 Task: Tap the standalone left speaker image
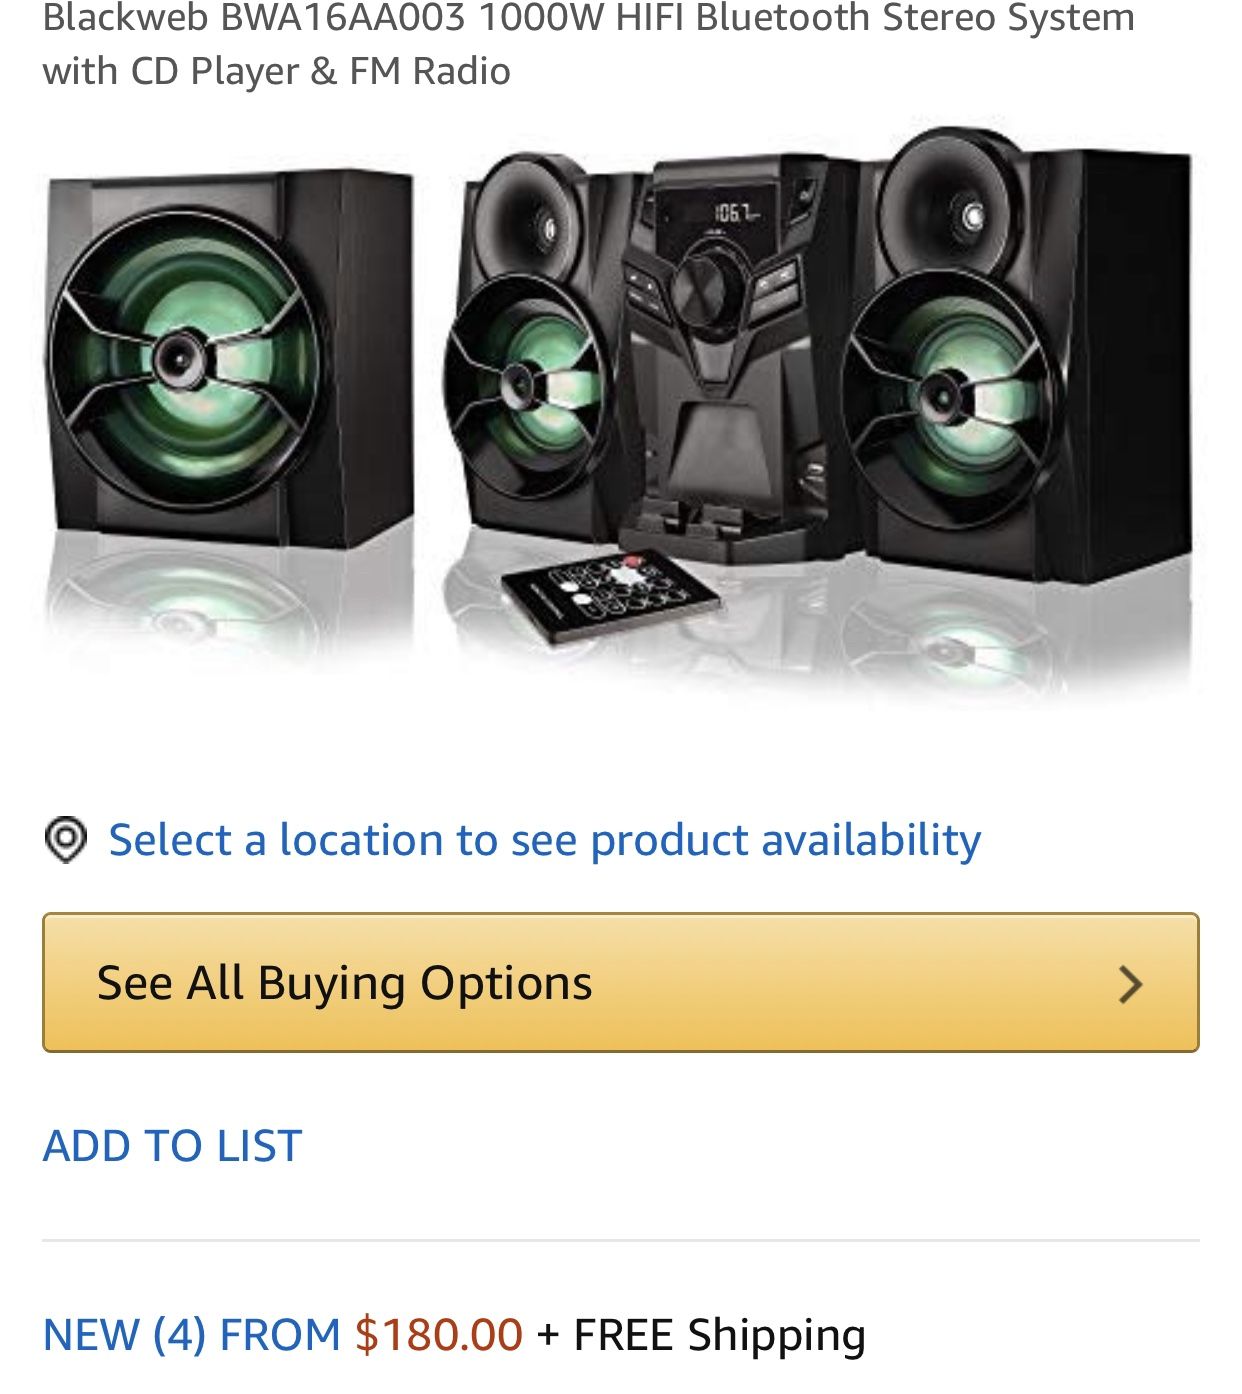coord(230,360)
